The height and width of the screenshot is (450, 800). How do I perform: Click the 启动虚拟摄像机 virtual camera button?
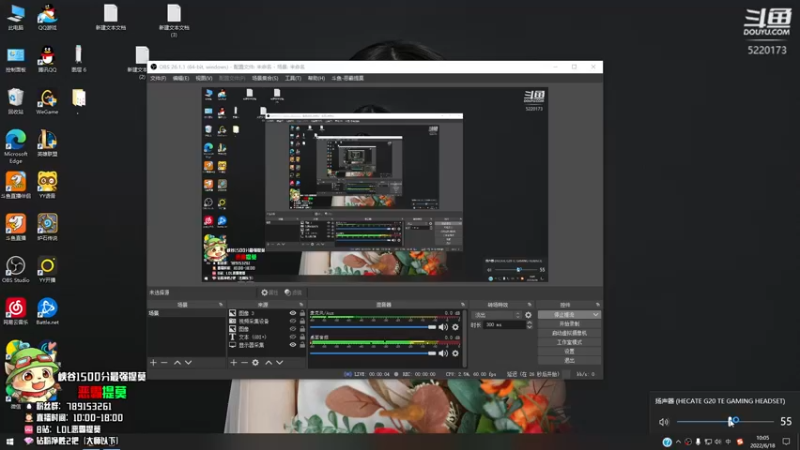[569, 333]
